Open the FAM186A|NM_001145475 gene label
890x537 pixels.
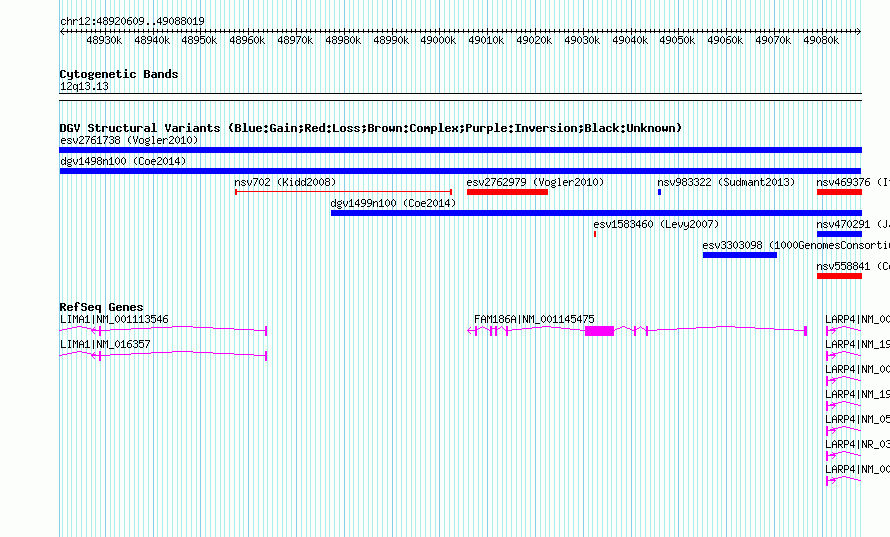pyautogui.click(x=534, y=320)
